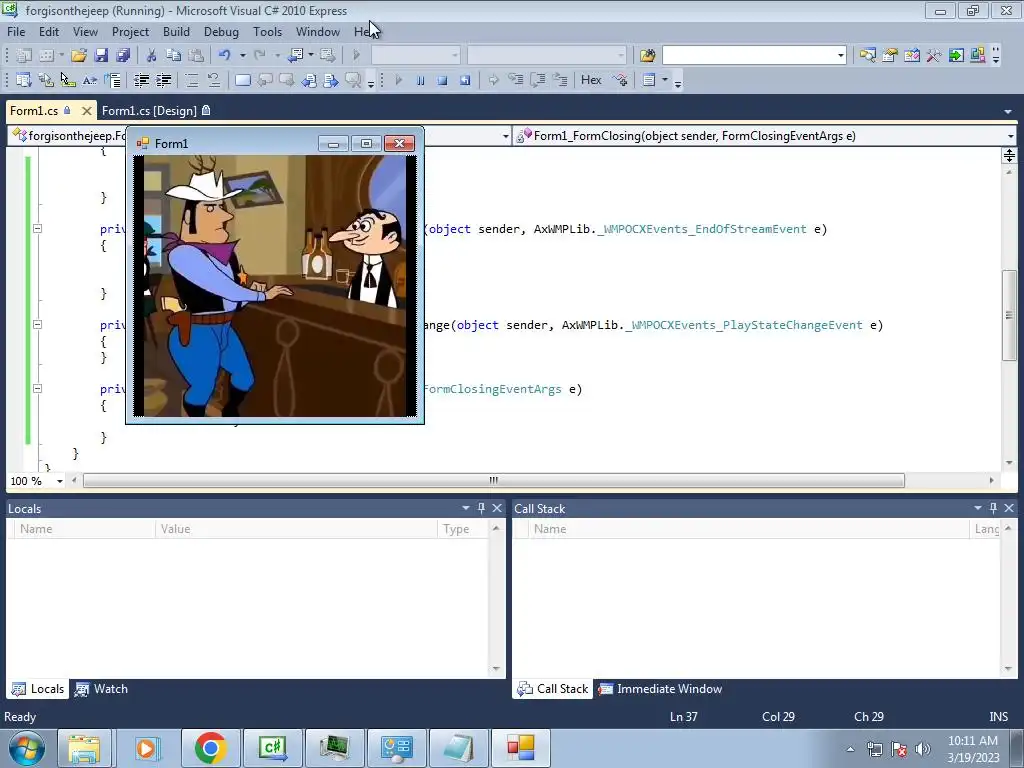Click the editor horizontal scrollbar thumb
The width and height of the screenshot is (1024, 768).
(494, 481)
